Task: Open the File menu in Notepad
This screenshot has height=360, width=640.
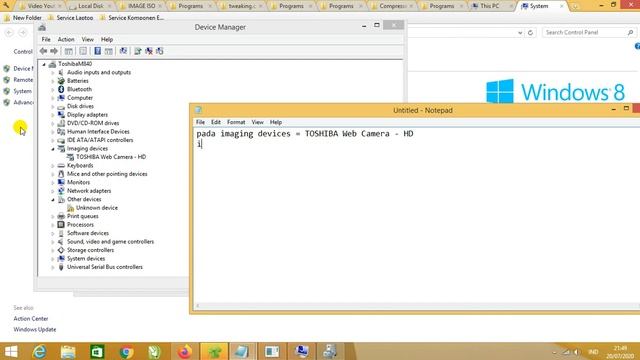Action: (200, 122)
